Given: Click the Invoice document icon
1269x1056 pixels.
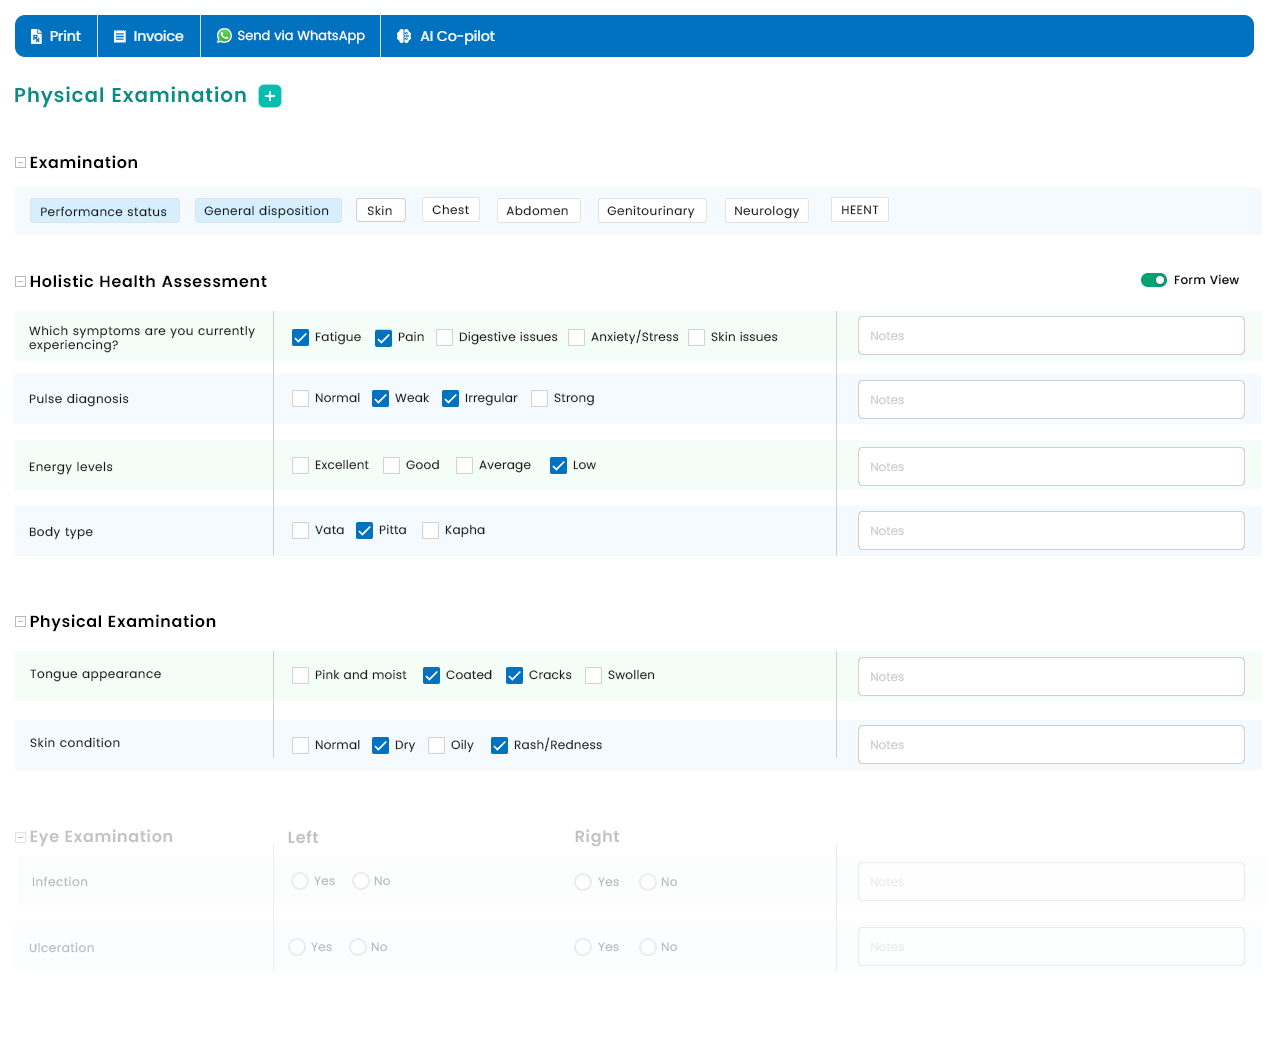Looking at the screenshot, I should 120,36.
